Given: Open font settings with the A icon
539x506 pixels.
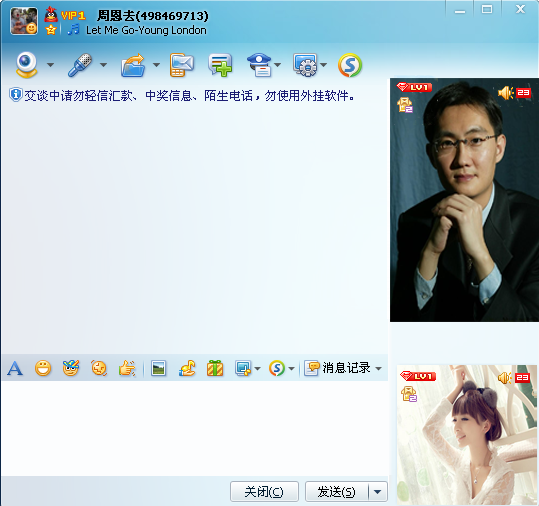Looking at the screenshot, I should [15, 368].
